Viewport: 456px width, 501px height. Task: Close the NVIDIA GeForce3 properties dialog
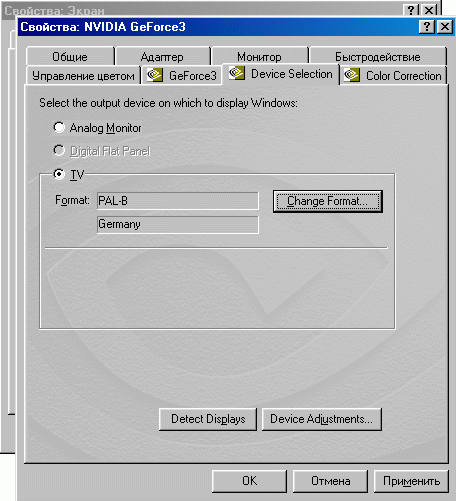click(445, 26)
